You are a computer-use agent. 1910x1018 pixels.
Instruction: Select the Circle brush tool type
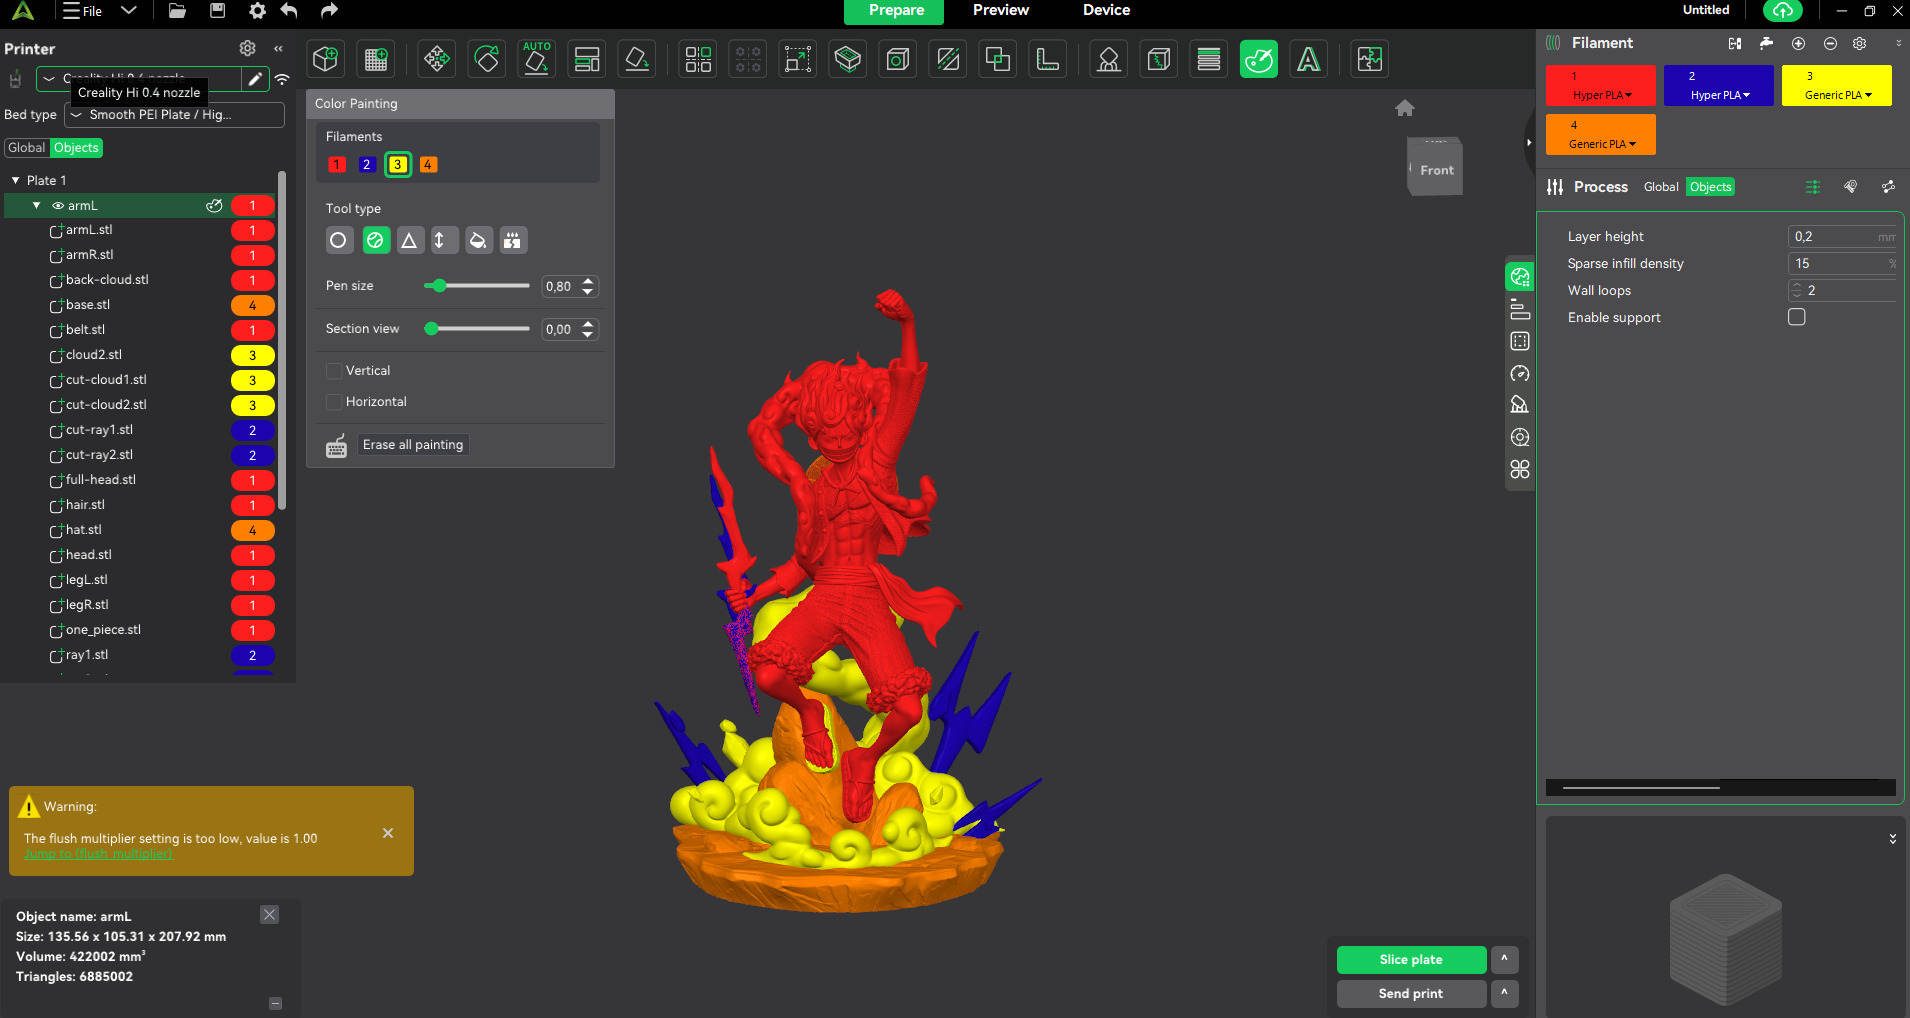[x=339, y=240]
